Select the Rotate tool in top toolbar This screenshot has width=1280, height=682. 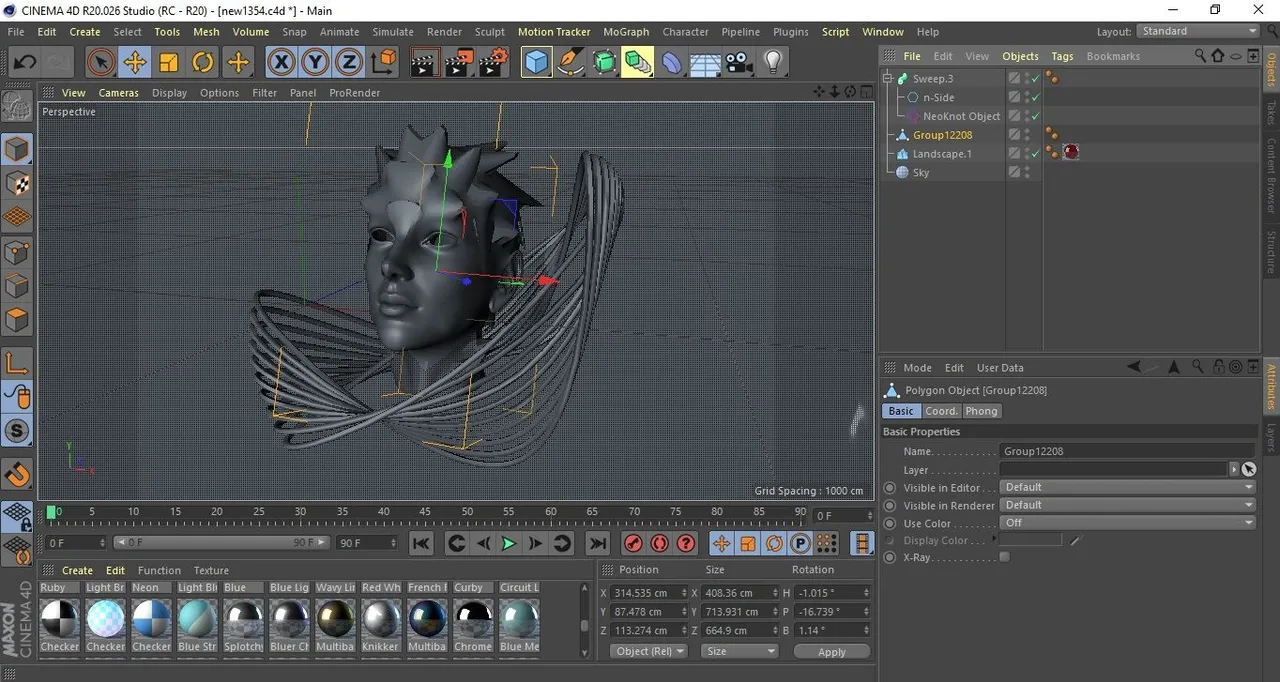tap(203, 63)
